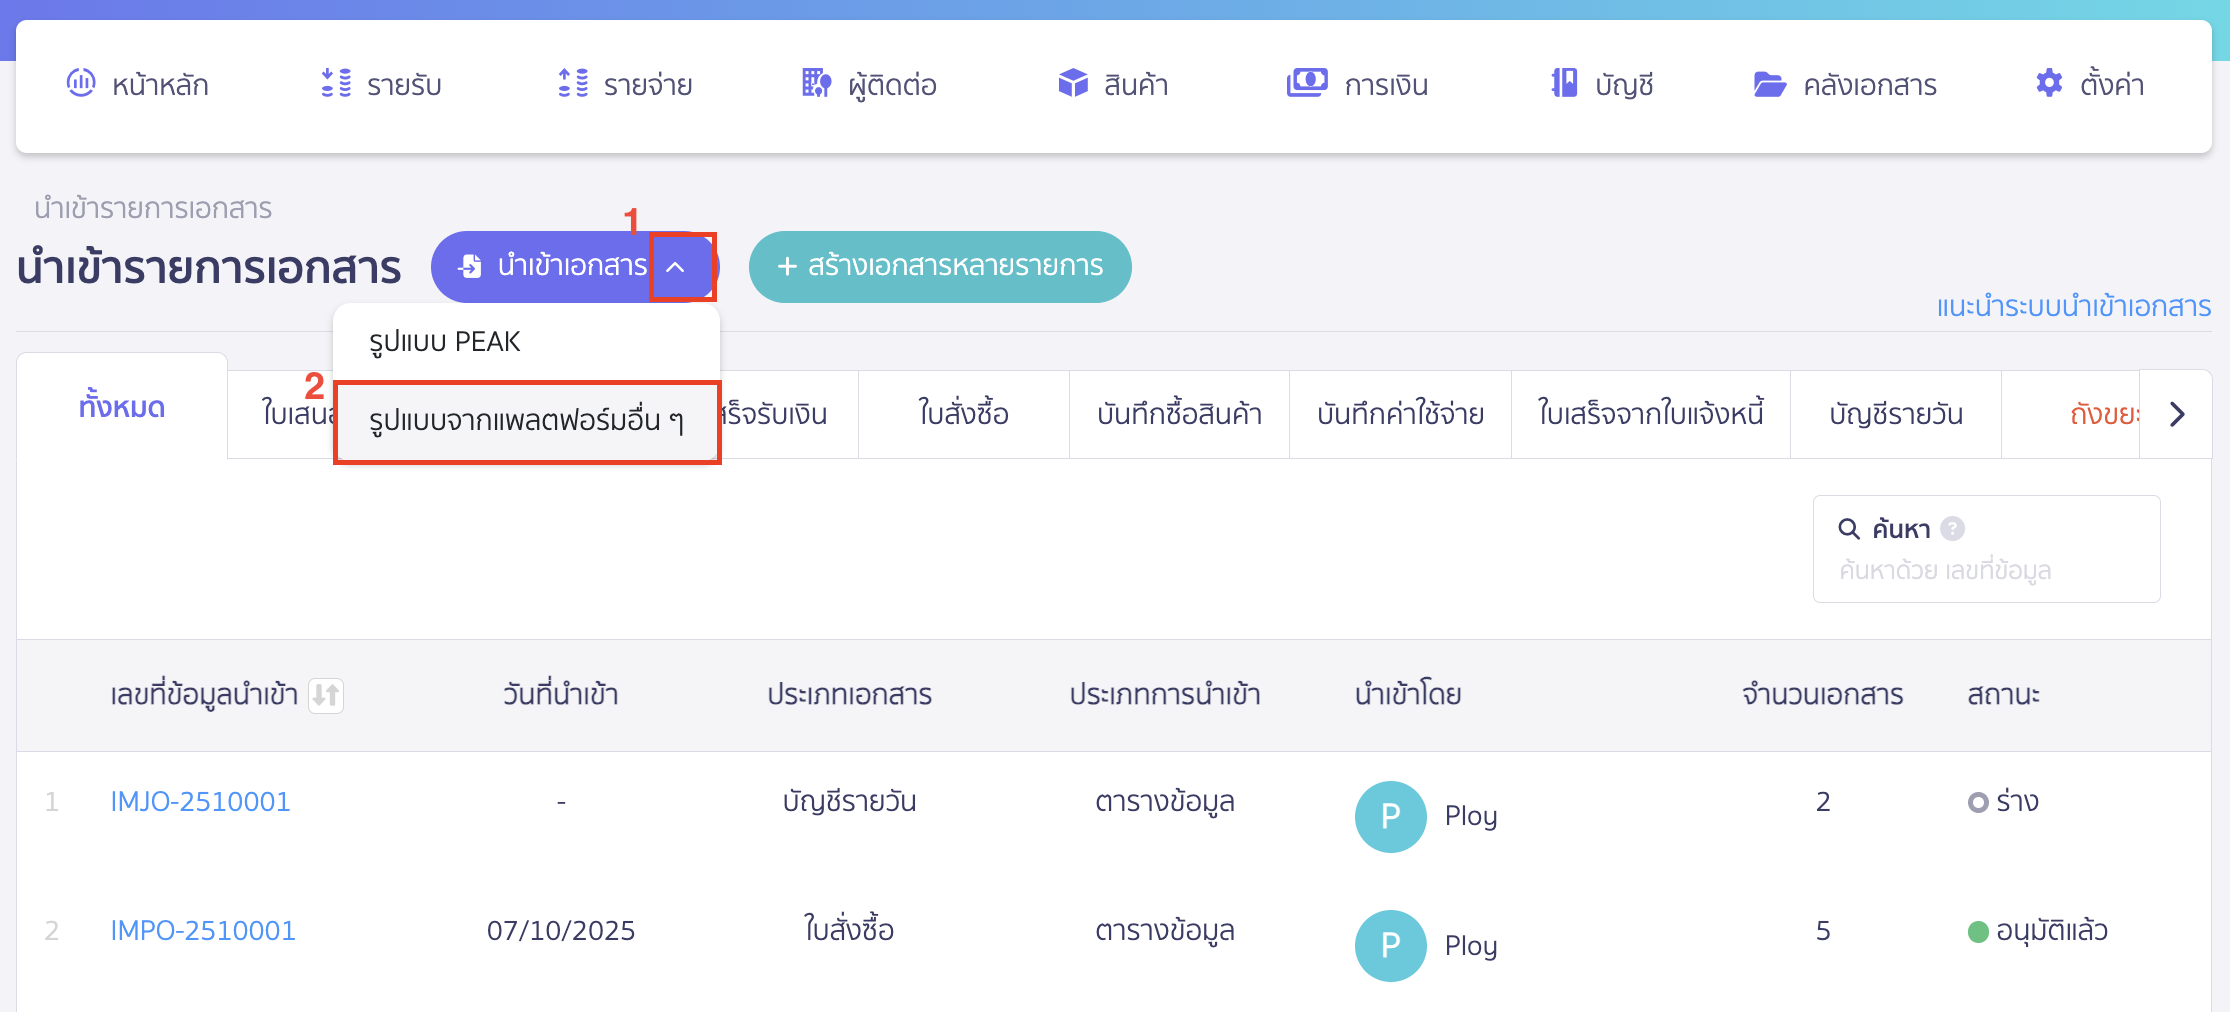Switch to the ทั้งหมด tab
This screenshot has height=1012, width=2230.
(x=120, y=407)
